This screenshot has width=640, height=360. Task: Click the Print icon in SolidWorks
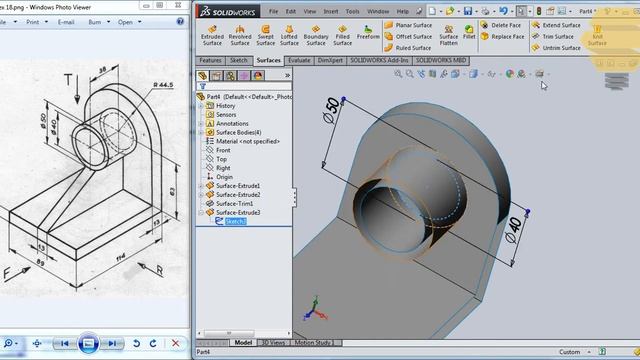[485, 11]
